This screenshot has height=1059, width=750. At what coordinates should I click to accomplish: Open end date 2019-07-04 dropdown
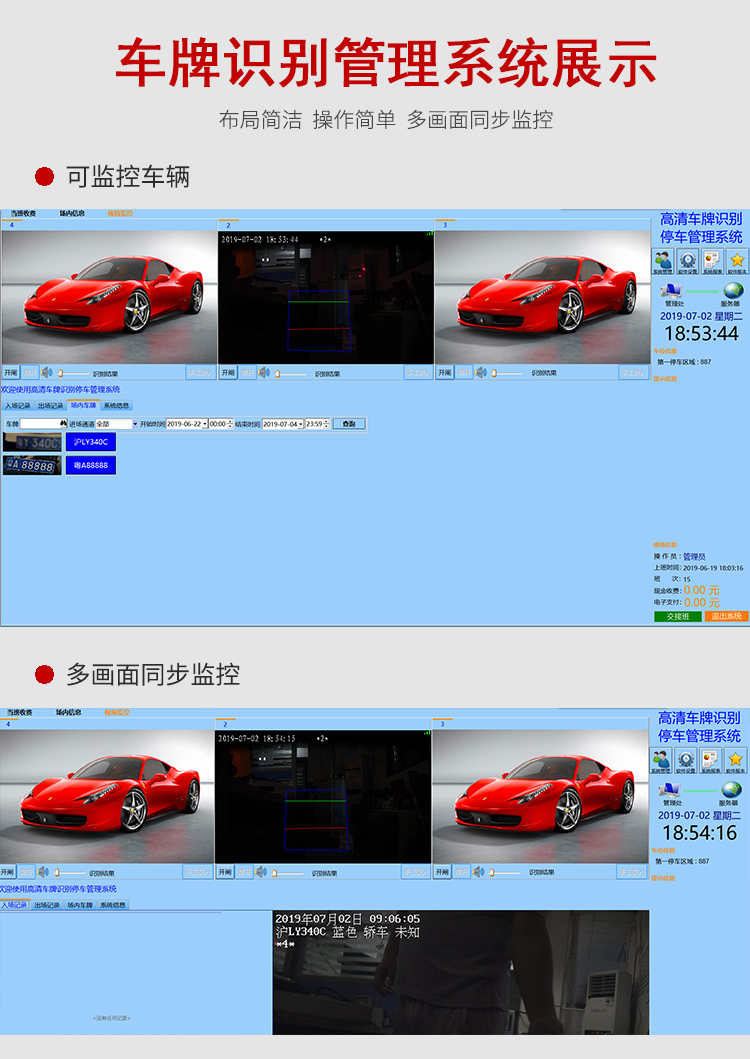tap(301, 424)
